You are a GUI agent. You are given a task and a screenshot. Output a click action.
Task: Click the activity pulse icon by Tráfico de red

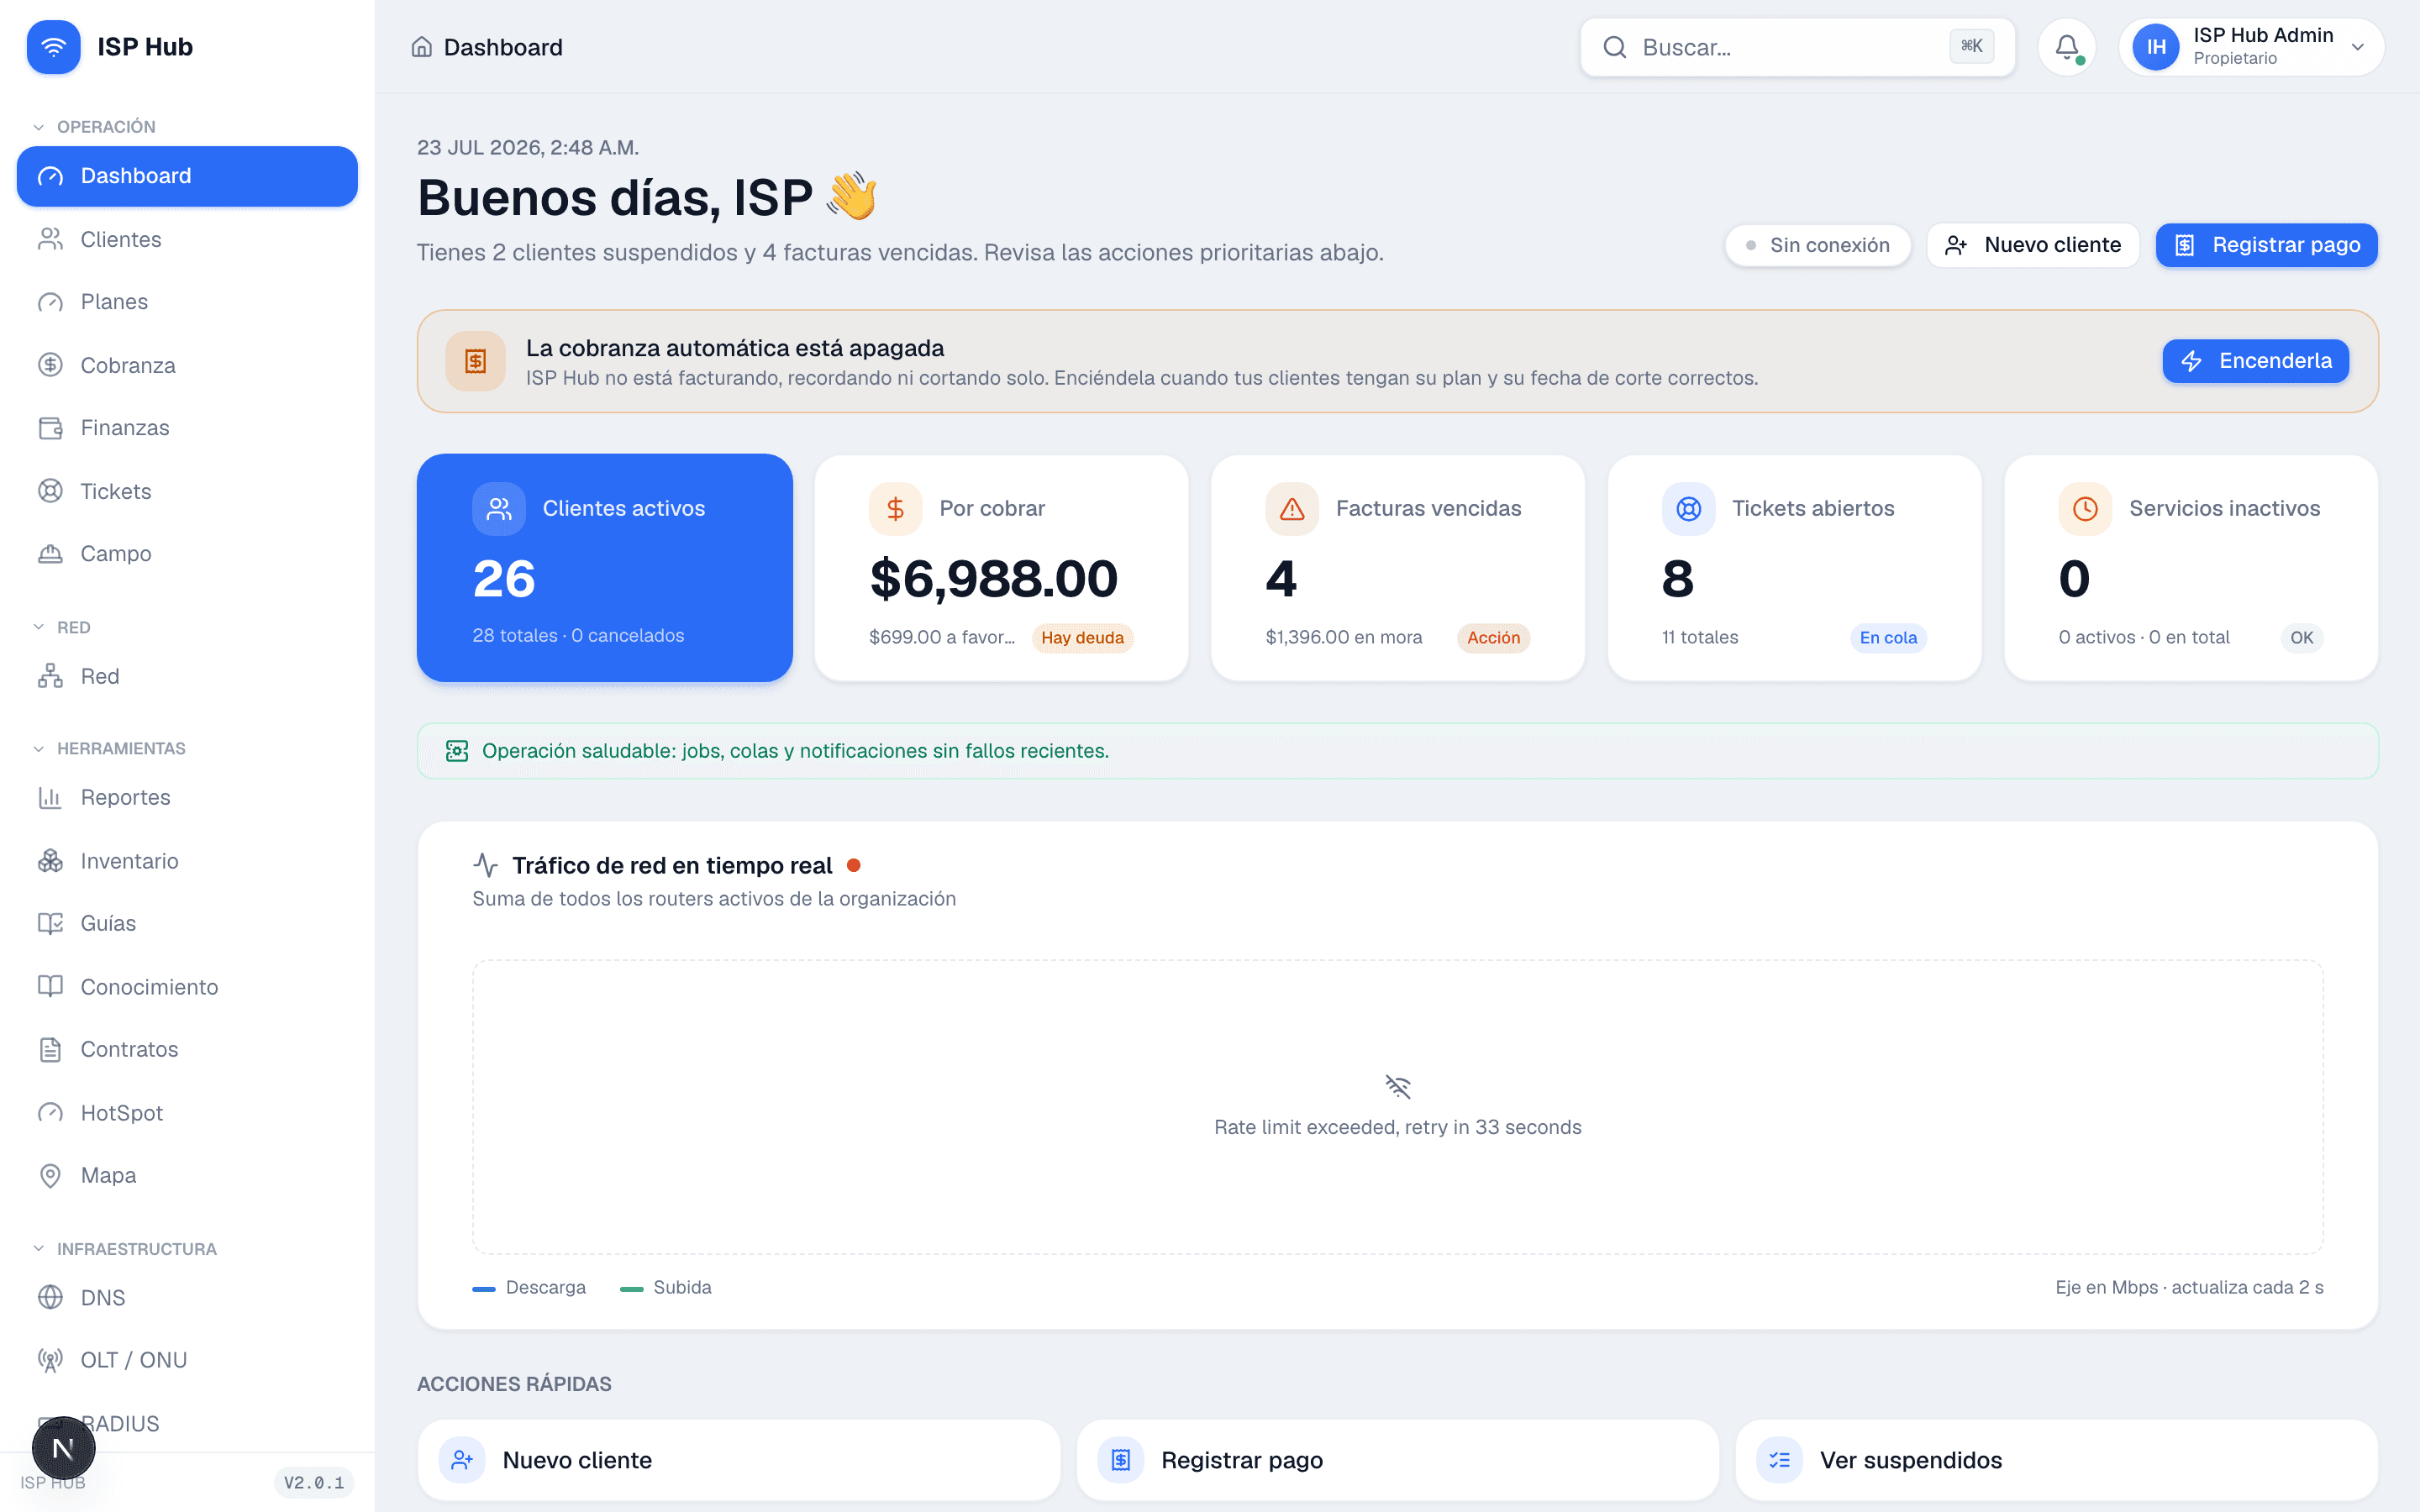click(486, 865)
